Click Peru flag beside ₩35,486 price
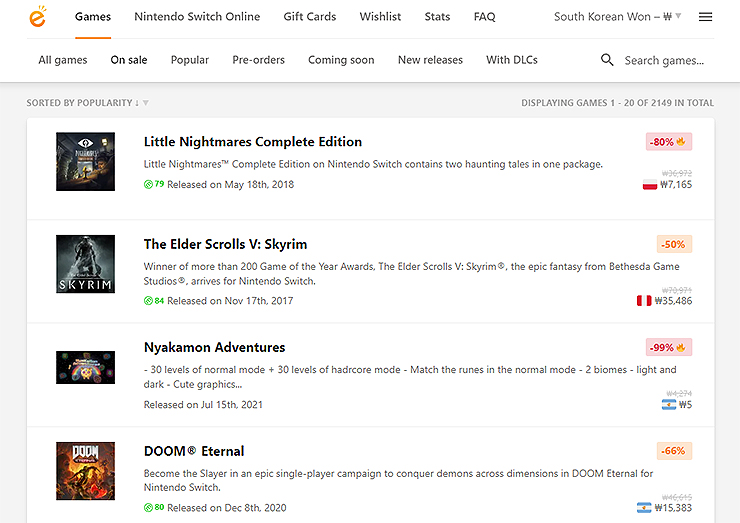Screen dimensions: 740x523 click(x=644, y=301)
